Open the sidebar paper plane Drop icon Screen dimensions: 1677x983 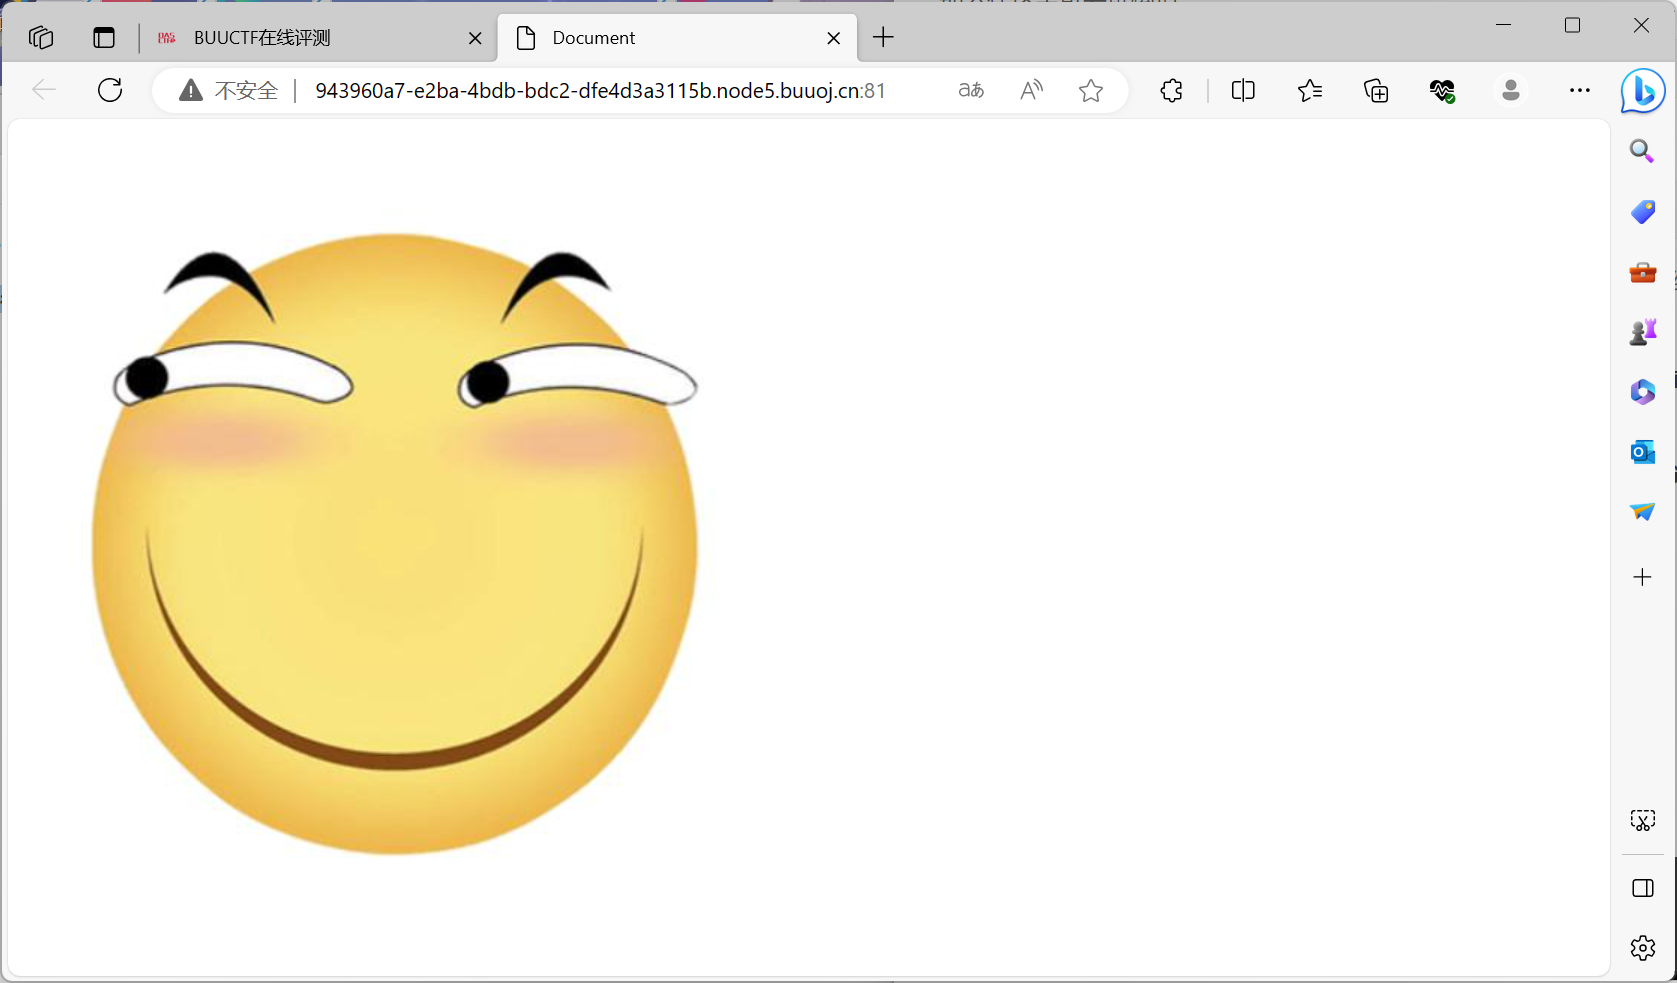1642,512
